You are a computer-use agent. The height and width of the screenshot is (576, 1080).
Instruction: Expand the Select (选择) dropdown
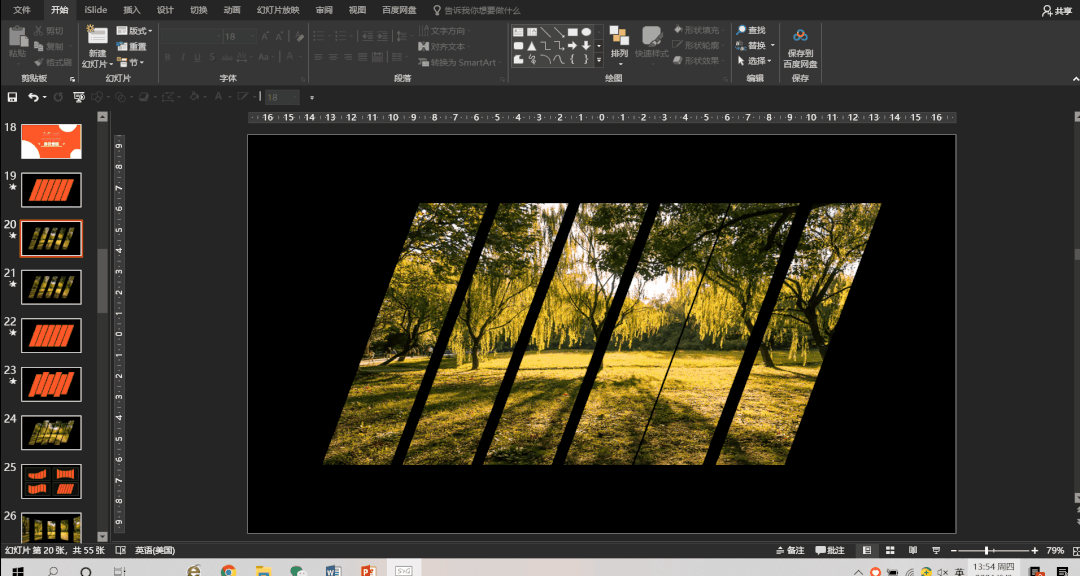(x=756, y=61)
